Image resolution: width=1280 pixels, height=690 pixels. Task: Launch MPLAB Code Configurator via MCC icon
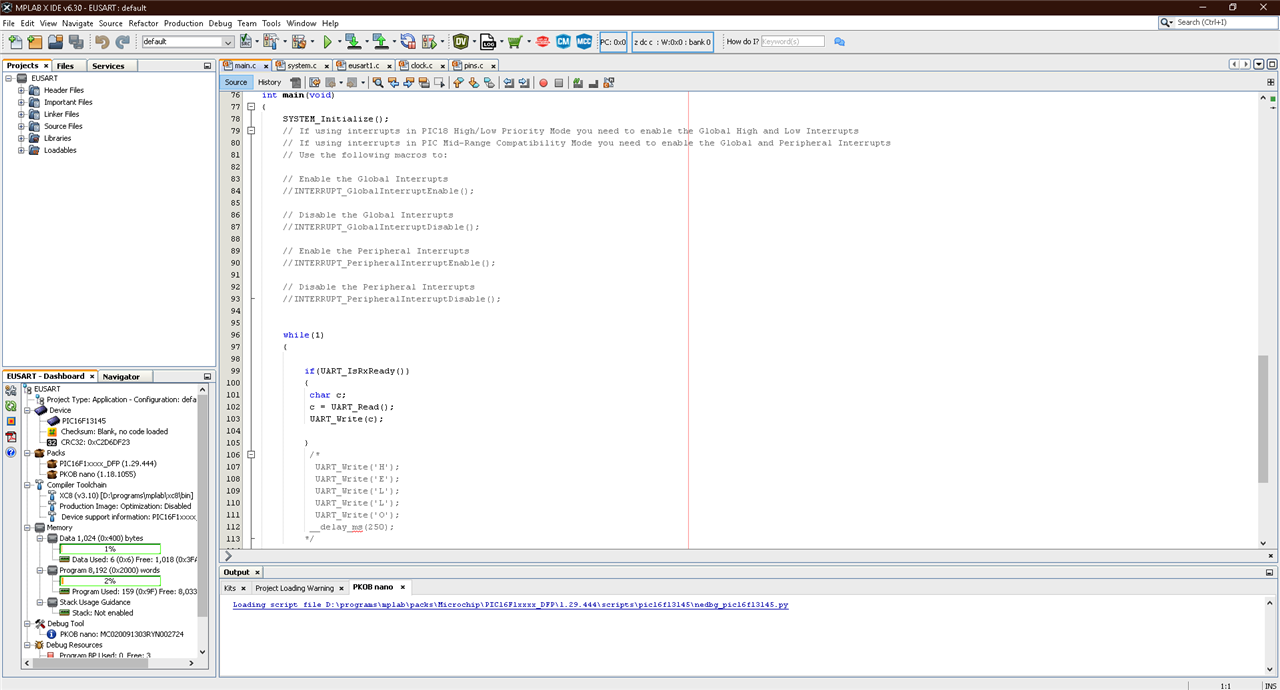pos(584,42)
